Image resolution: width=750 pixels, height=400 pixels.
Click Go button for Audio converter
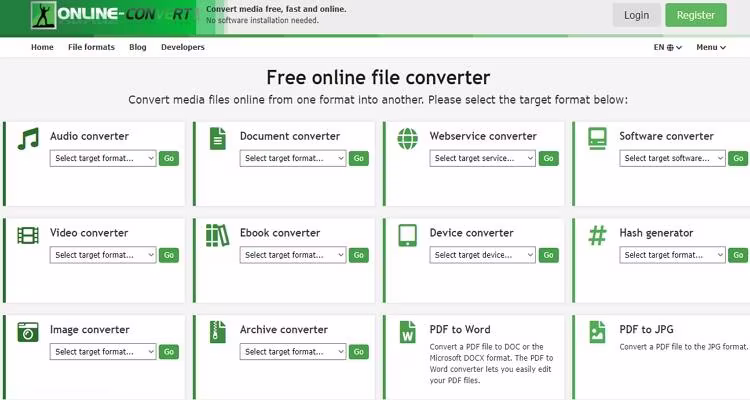(169, 158)
